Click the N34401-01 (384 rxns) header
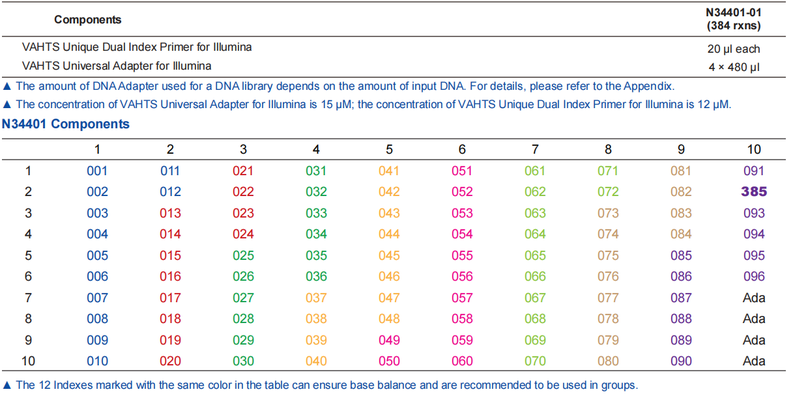The image size is (791, 396). click(733, 20)
